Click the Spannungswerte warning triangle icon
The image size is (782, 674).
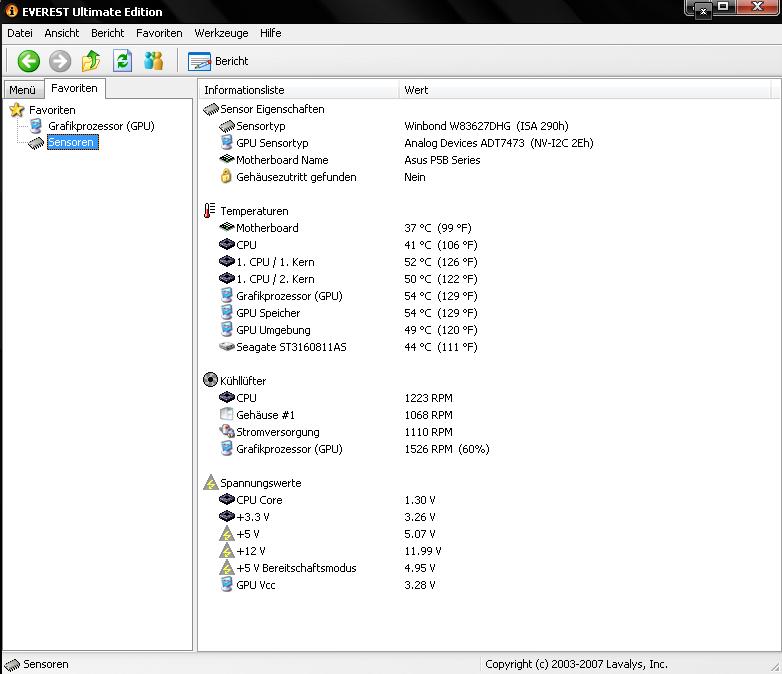pyautogui.click(x=211, y=482)
